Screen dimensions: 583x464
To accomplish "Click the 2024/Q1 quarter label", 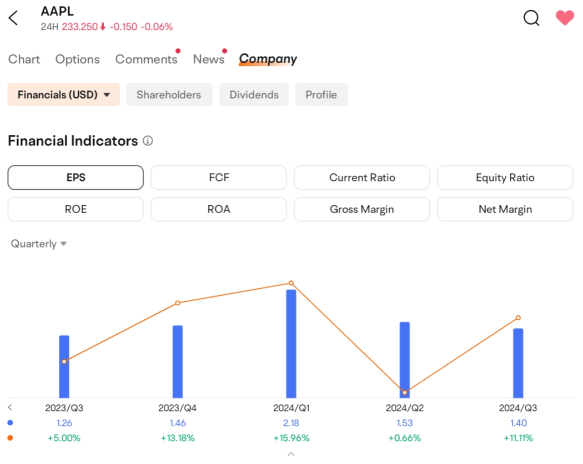I will click(291, 408).
